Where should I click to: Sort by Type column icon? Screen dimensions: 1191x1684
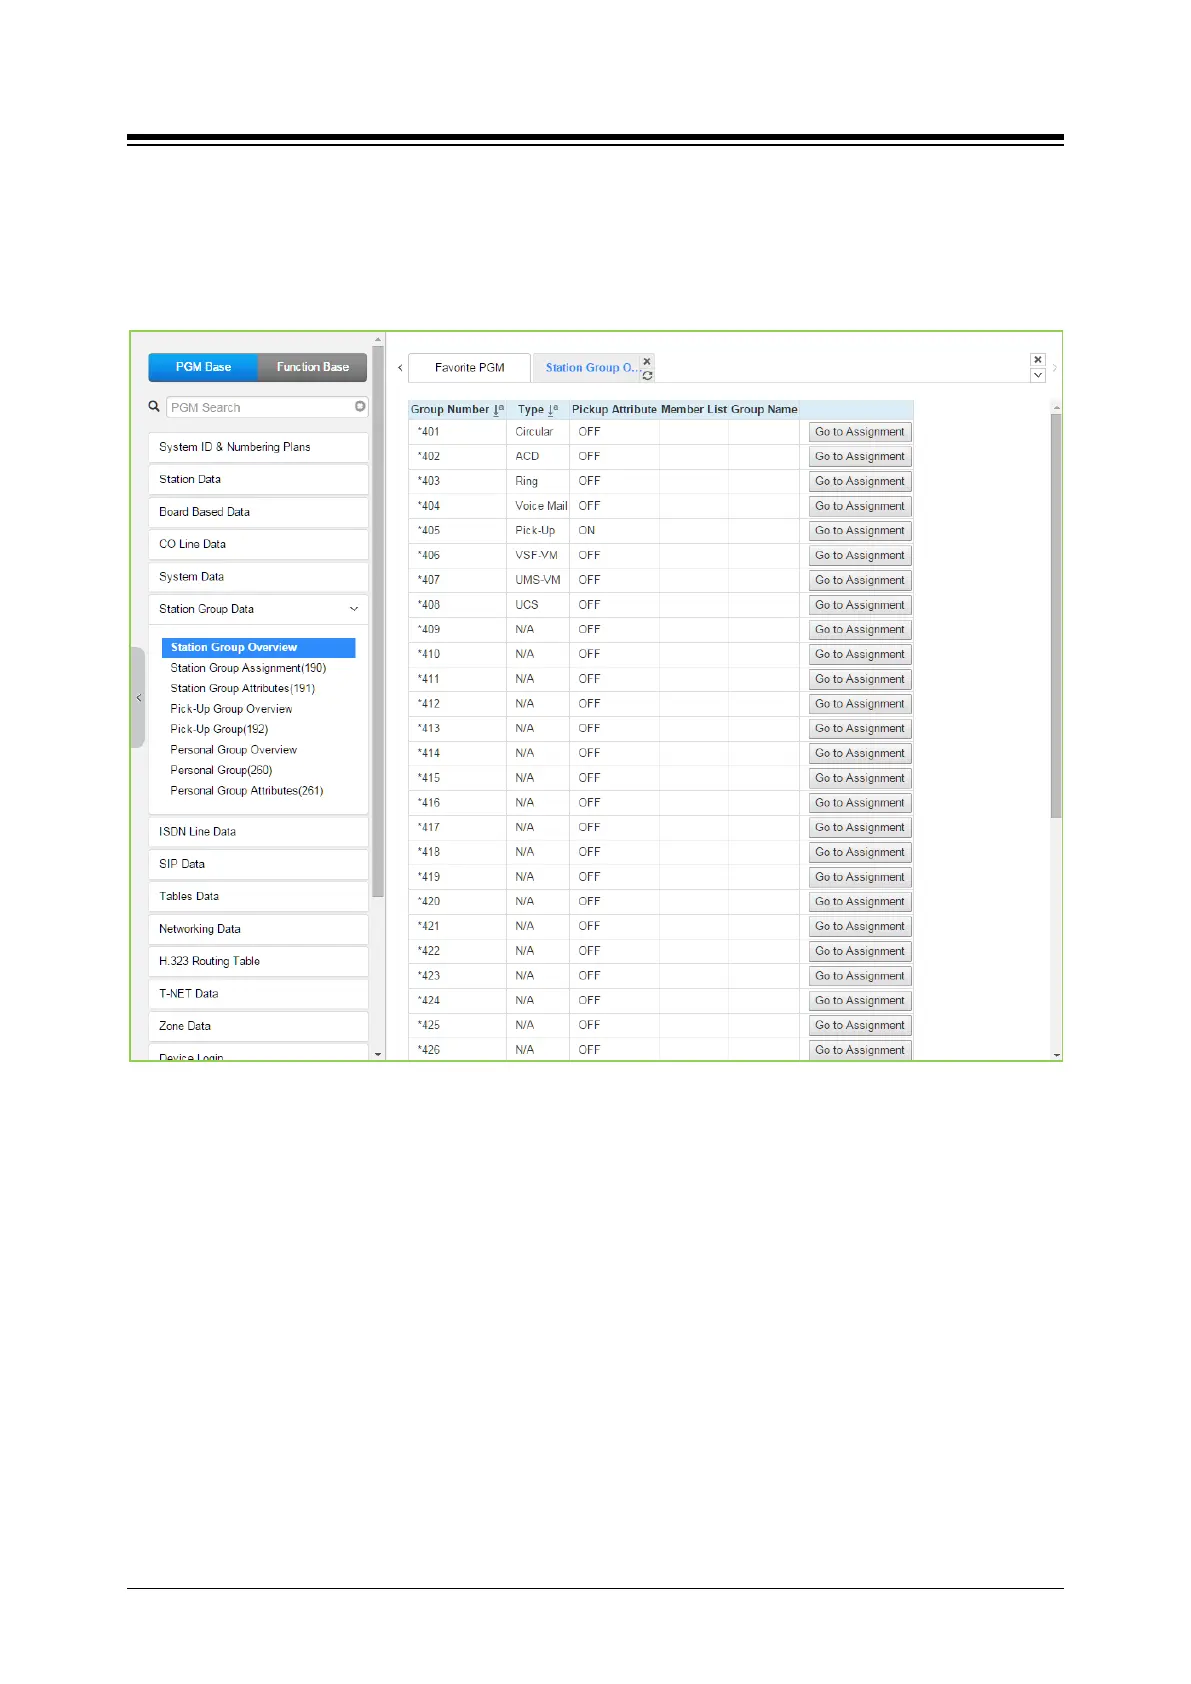pyautogui.click(x=553, y=410)
